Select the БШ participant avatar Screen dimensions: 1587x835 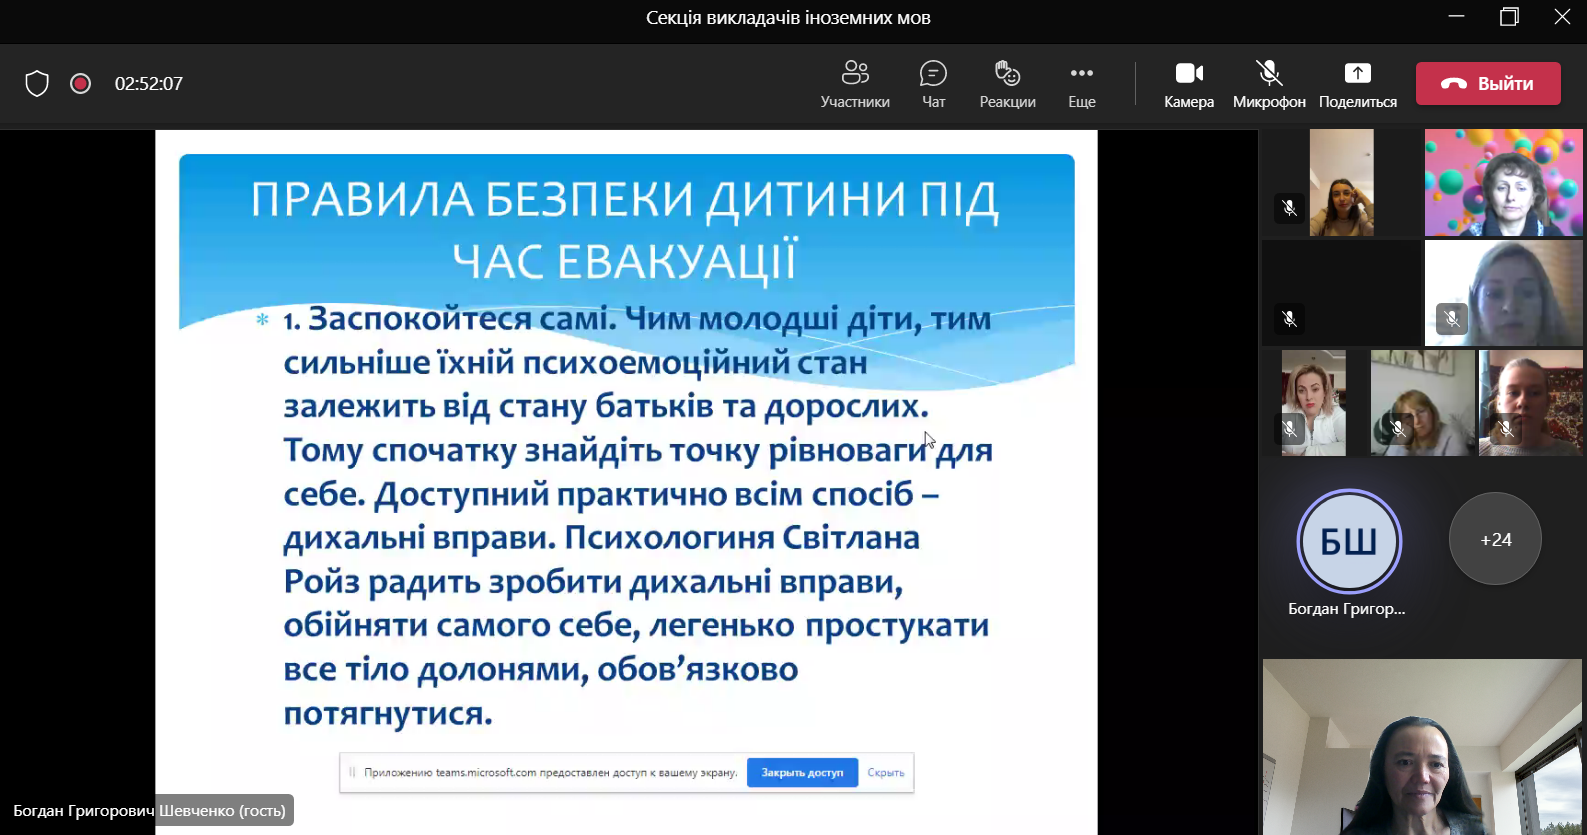click(x=1349, y=541)
